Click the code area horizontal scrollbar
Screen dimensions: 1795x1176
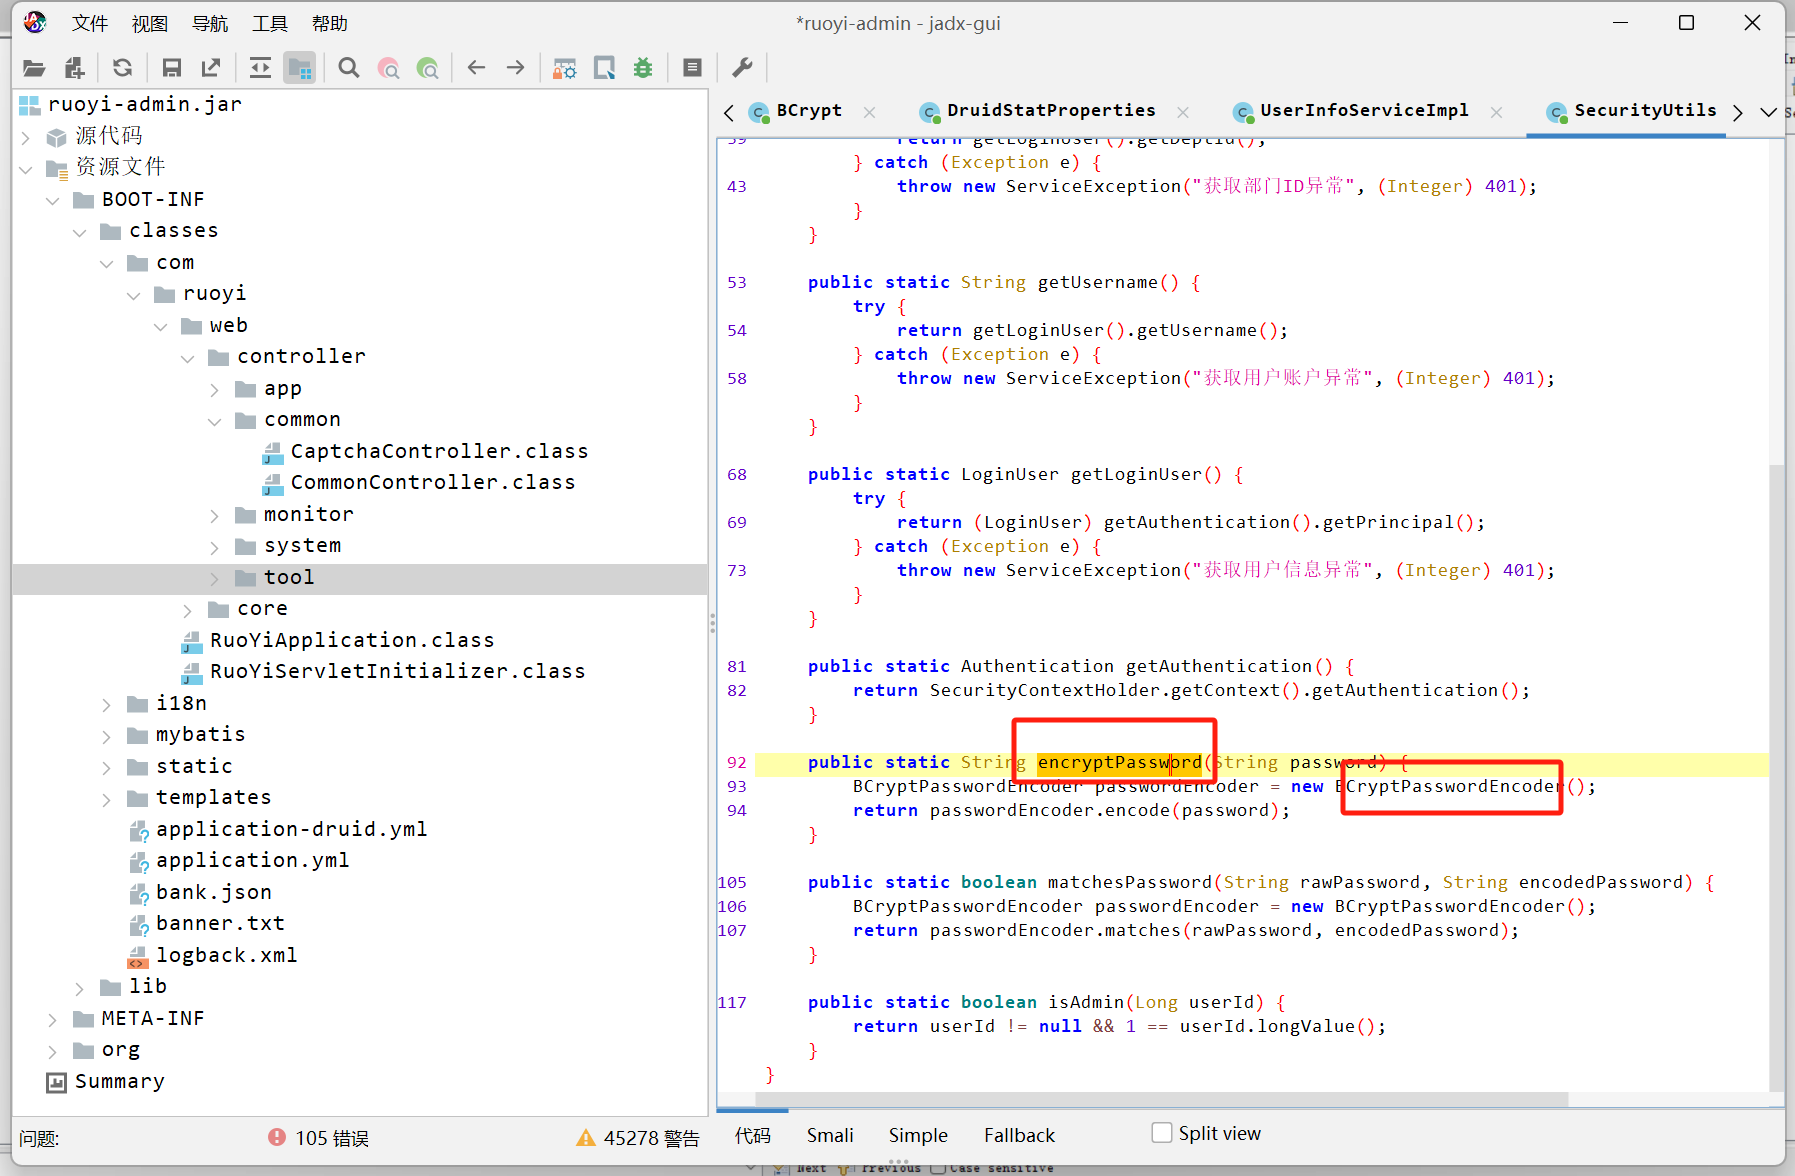click(x=1160, y=1099)
